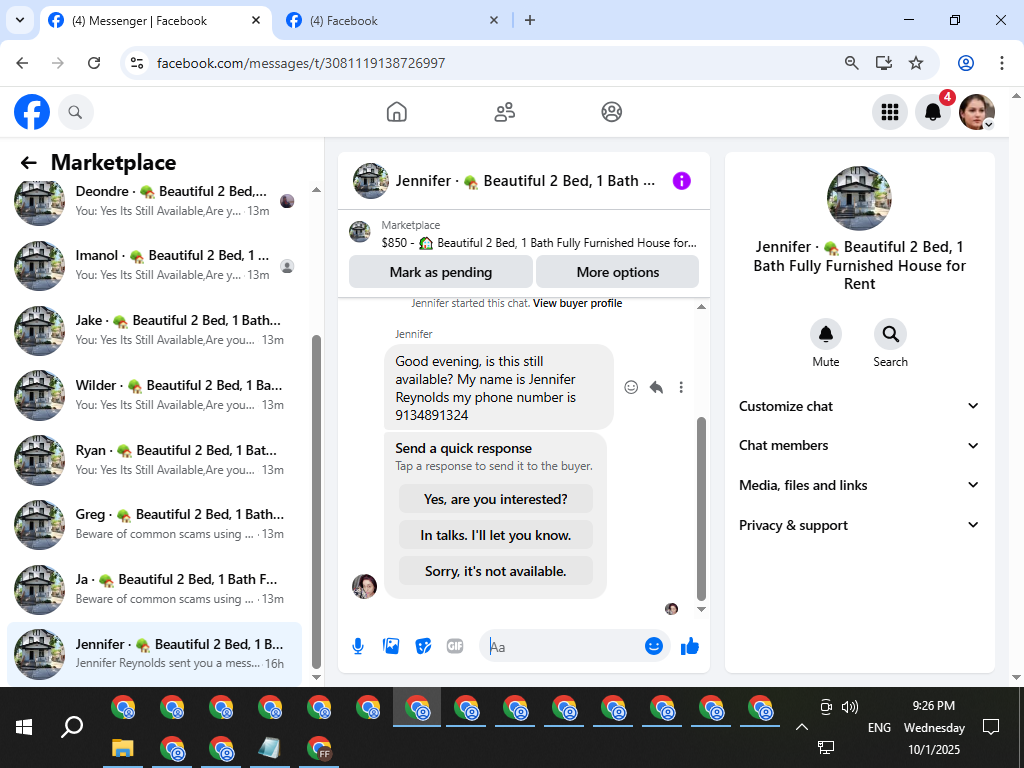Open the Facebook menu grid icon
The width and height of the screenshot is (1024, 768).
(x=889, y=112)
